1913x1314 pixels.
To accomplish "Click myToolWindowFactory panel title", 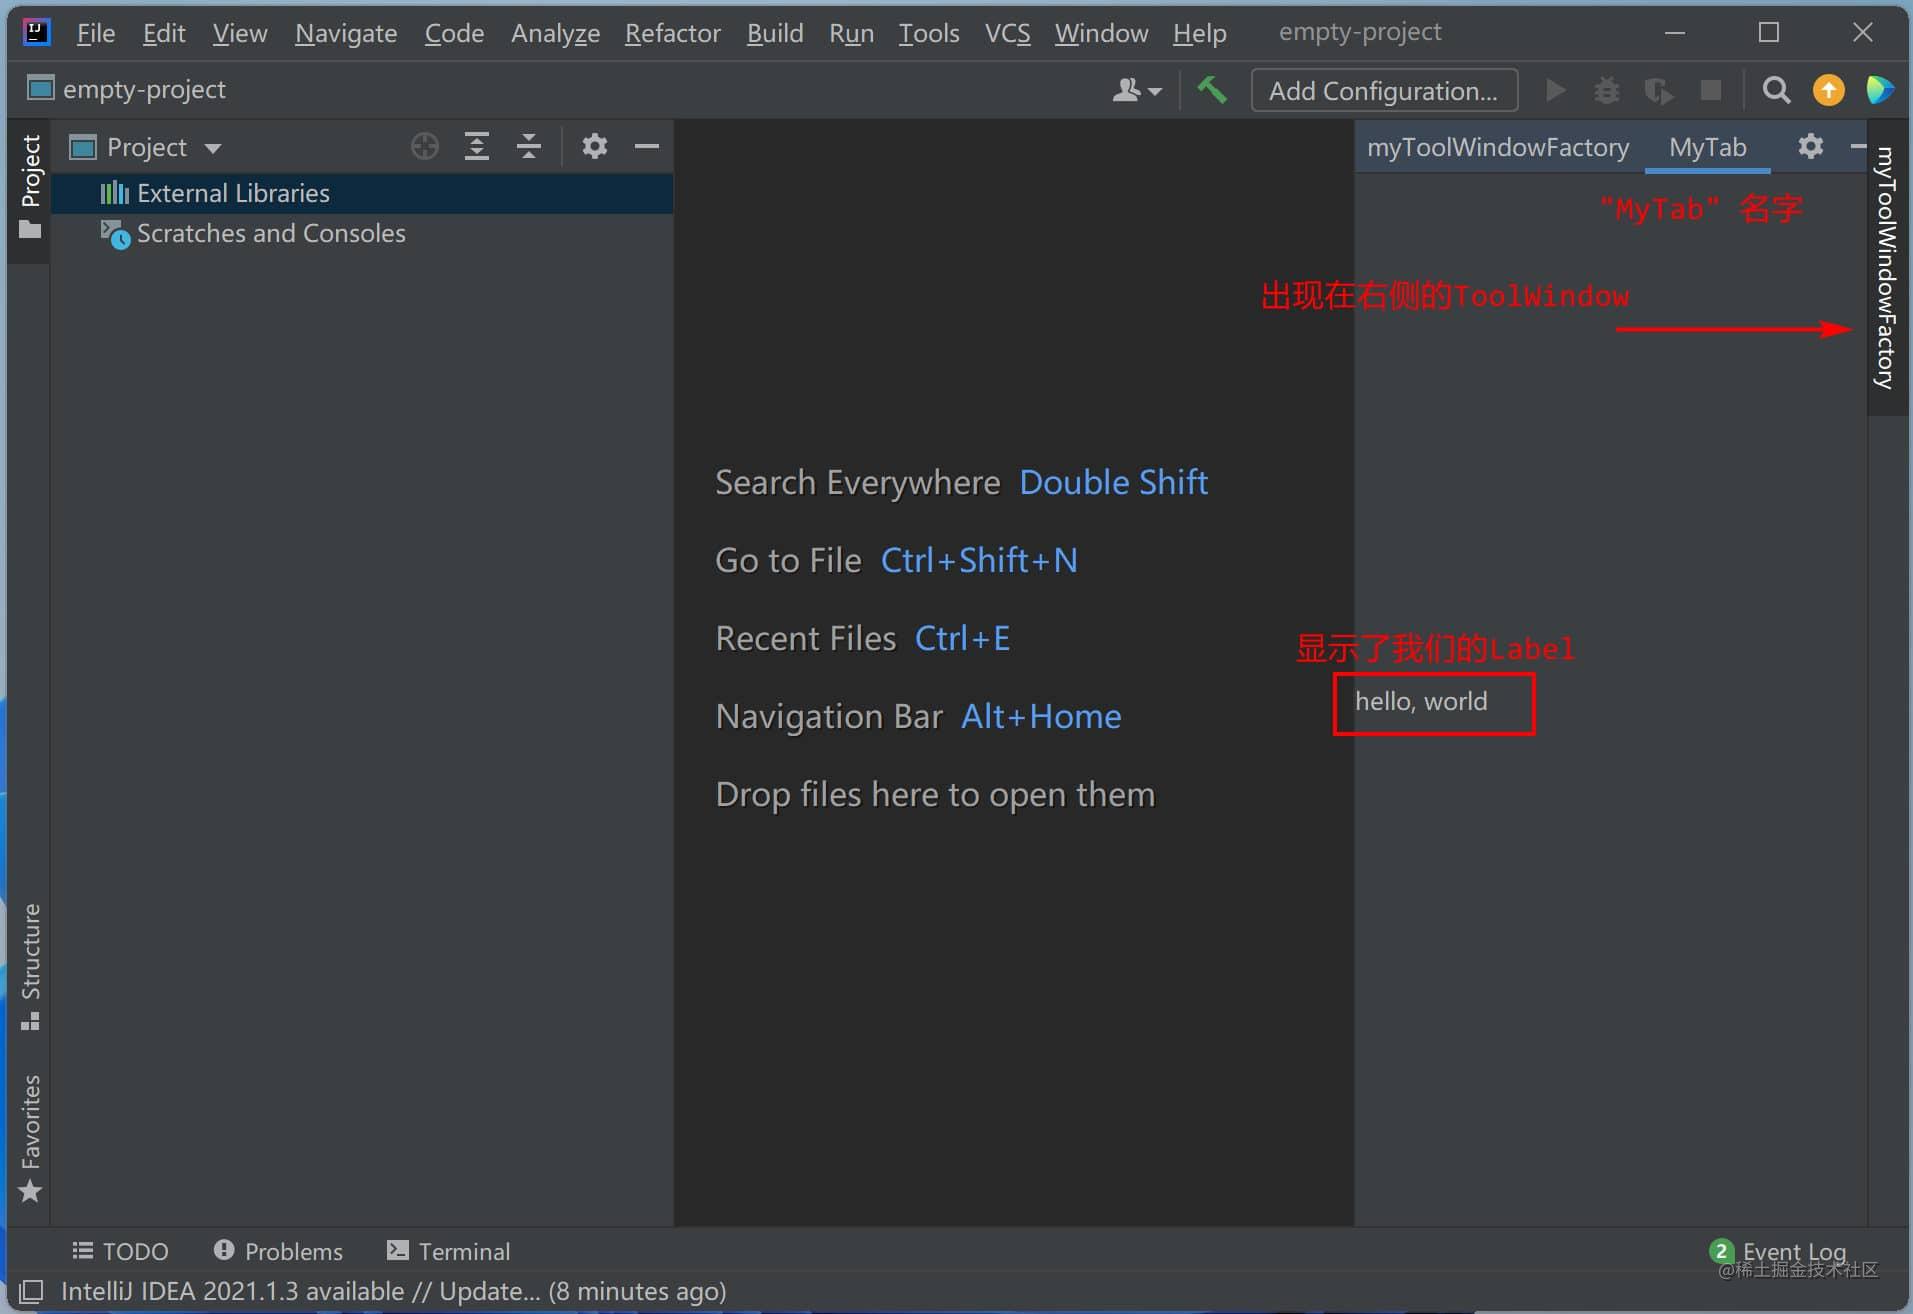I will (x=1497, y=147).
